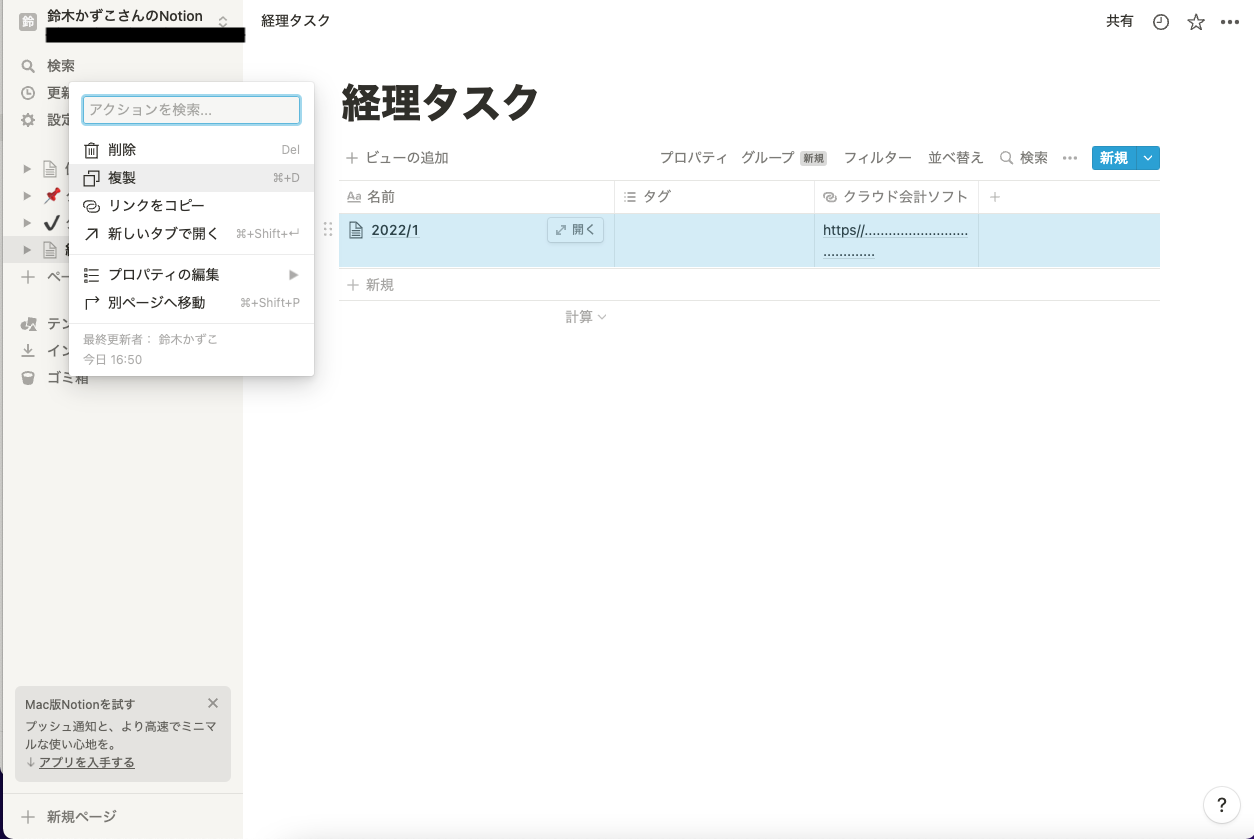This screenshot has height=839, width=1254.
Task: Open the プロパティ properties panel
Action: click(x=693, y=158)
